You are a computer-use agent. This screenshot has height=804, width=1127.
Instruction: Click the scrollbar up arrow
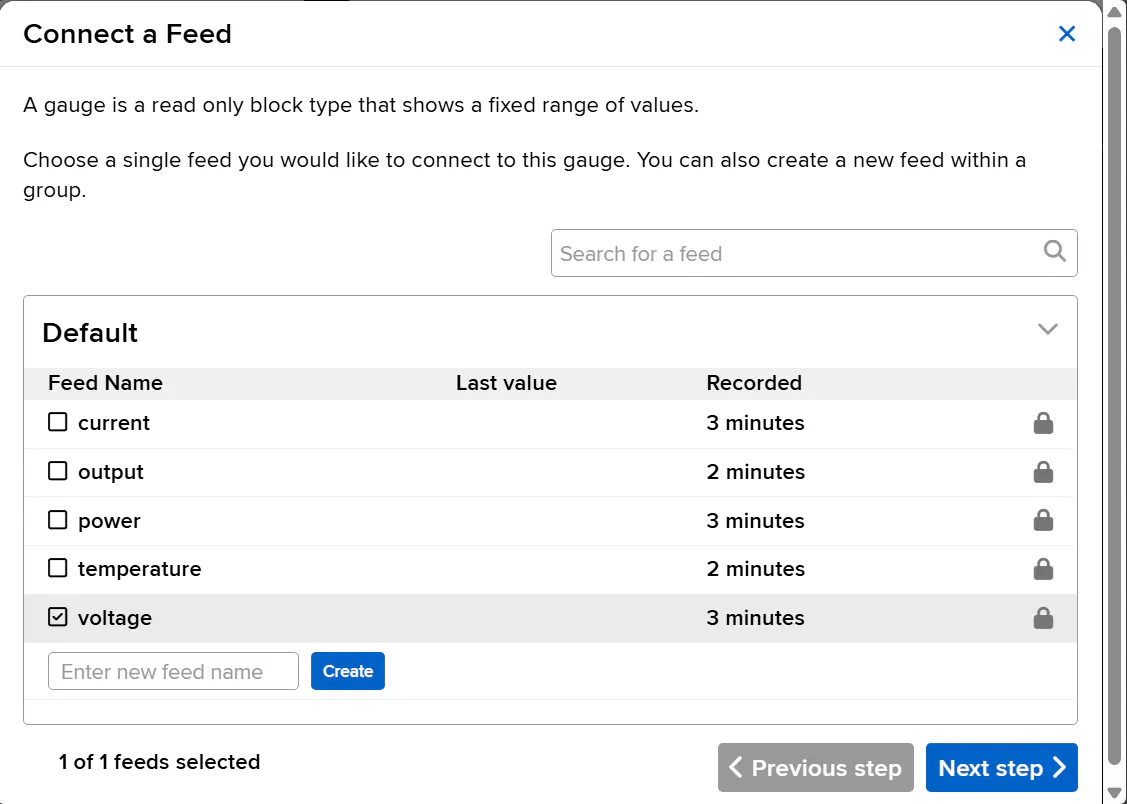pyautogui.click(x=1115, y=12)
